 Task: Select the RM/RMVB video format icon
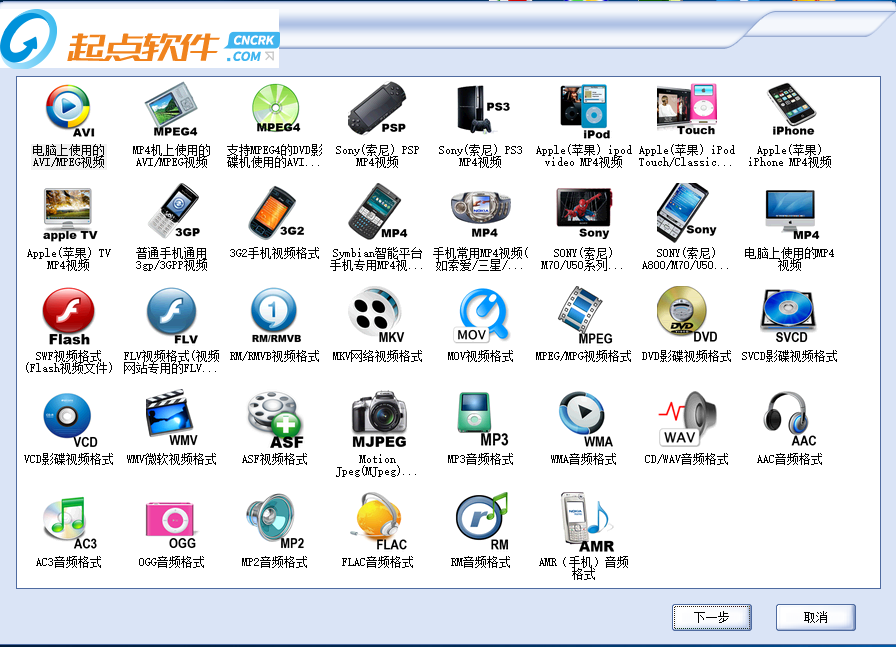pos(274,315)
